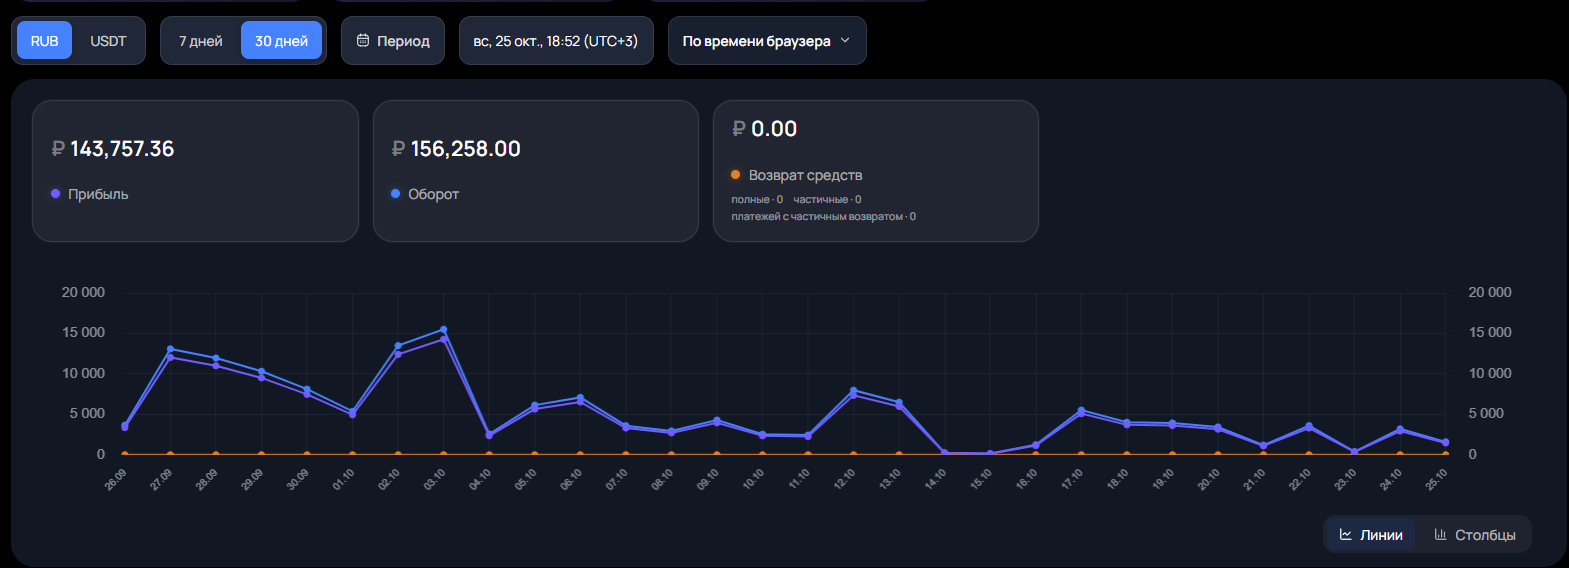Switch chart to Линии view

click(x=1371, y=535)
